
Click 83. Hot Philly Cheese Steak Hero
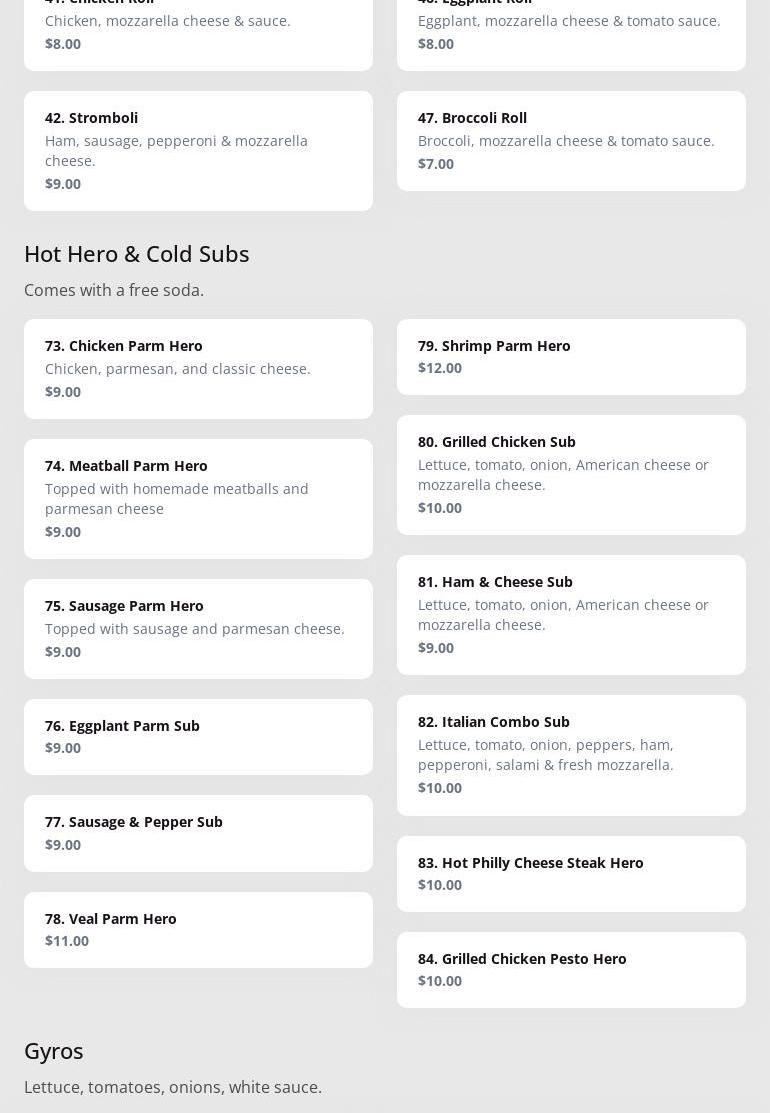pos(571,873)
